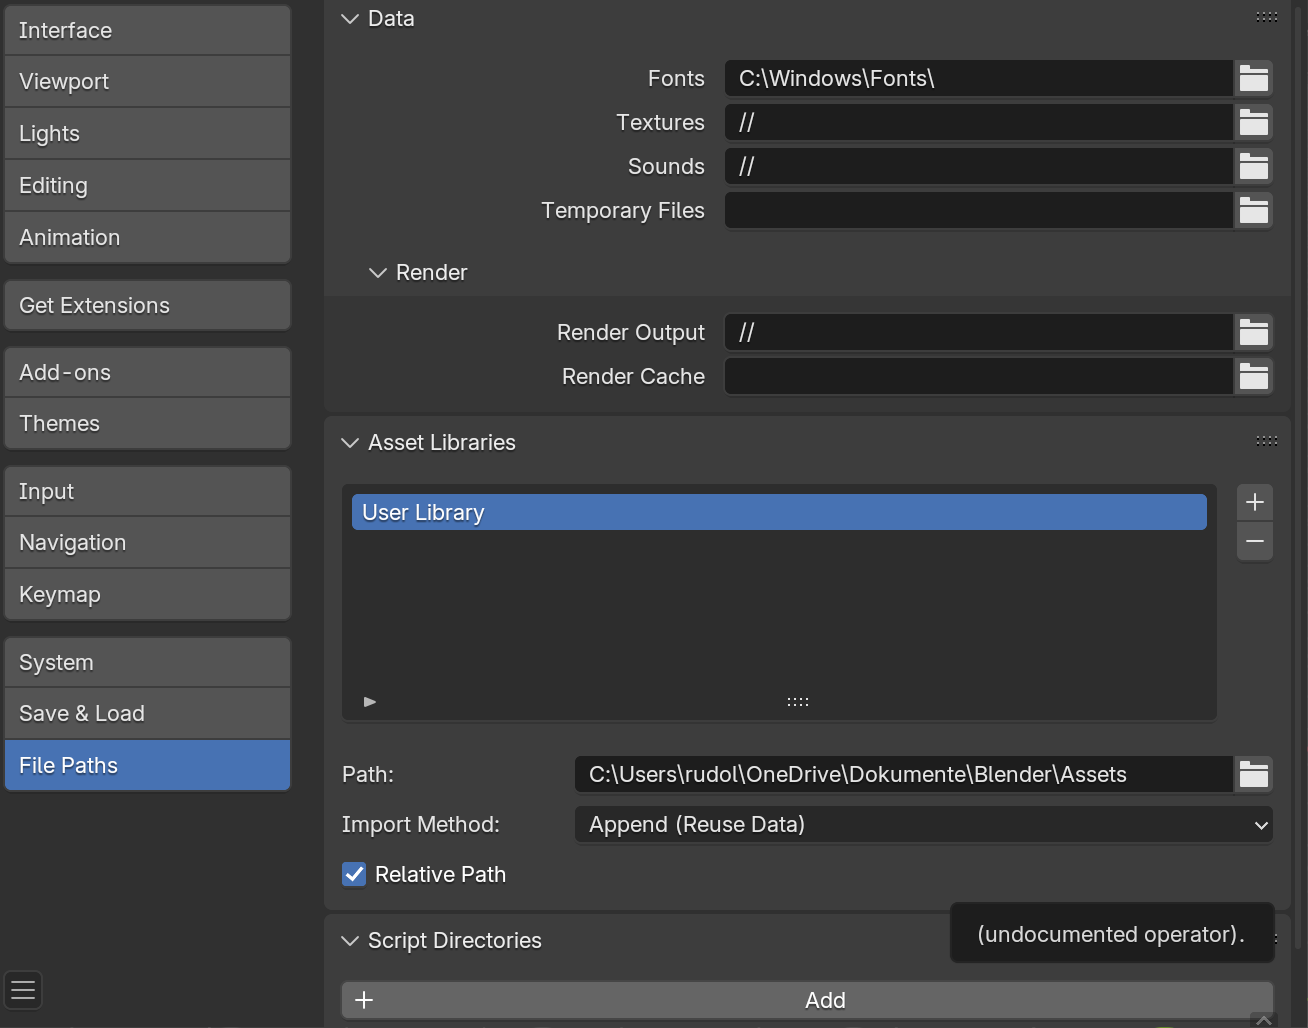Screen dimensions: 1308x1028
Task: Open the Import Method dropdown
Action: point(923,825)
